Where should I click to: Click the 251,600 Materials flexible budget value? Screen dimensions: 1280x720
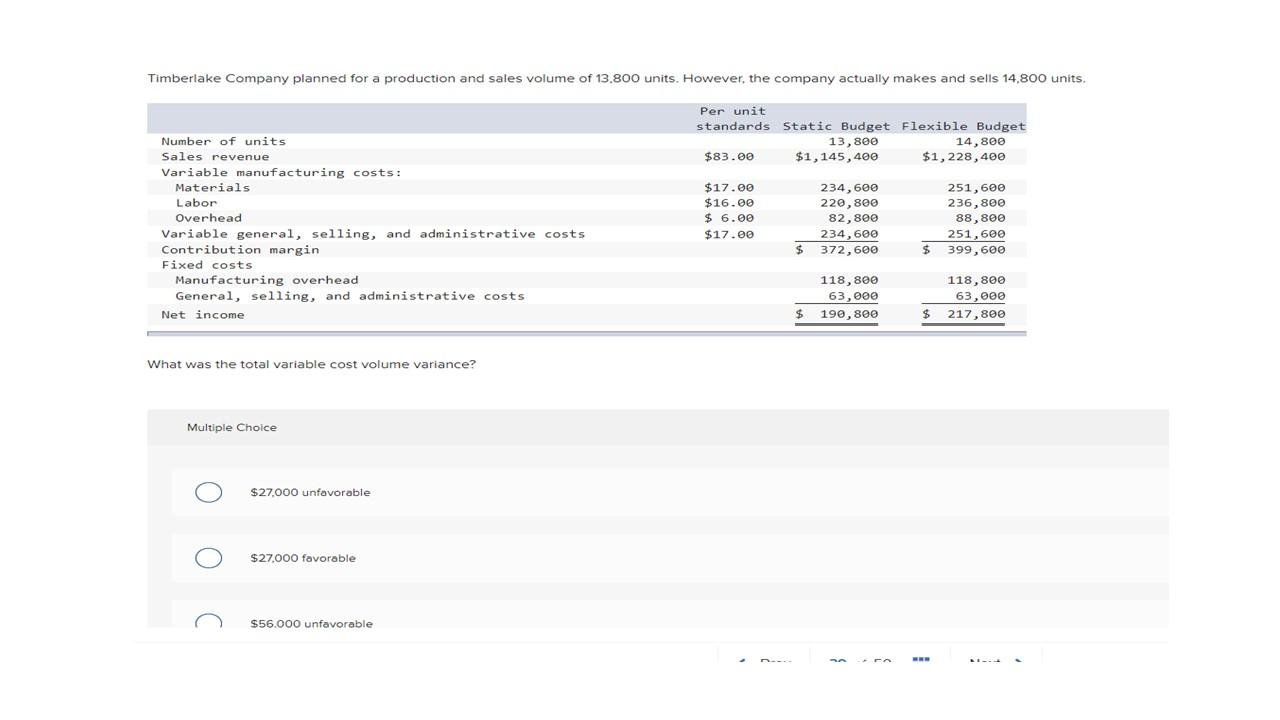point(977,188)
